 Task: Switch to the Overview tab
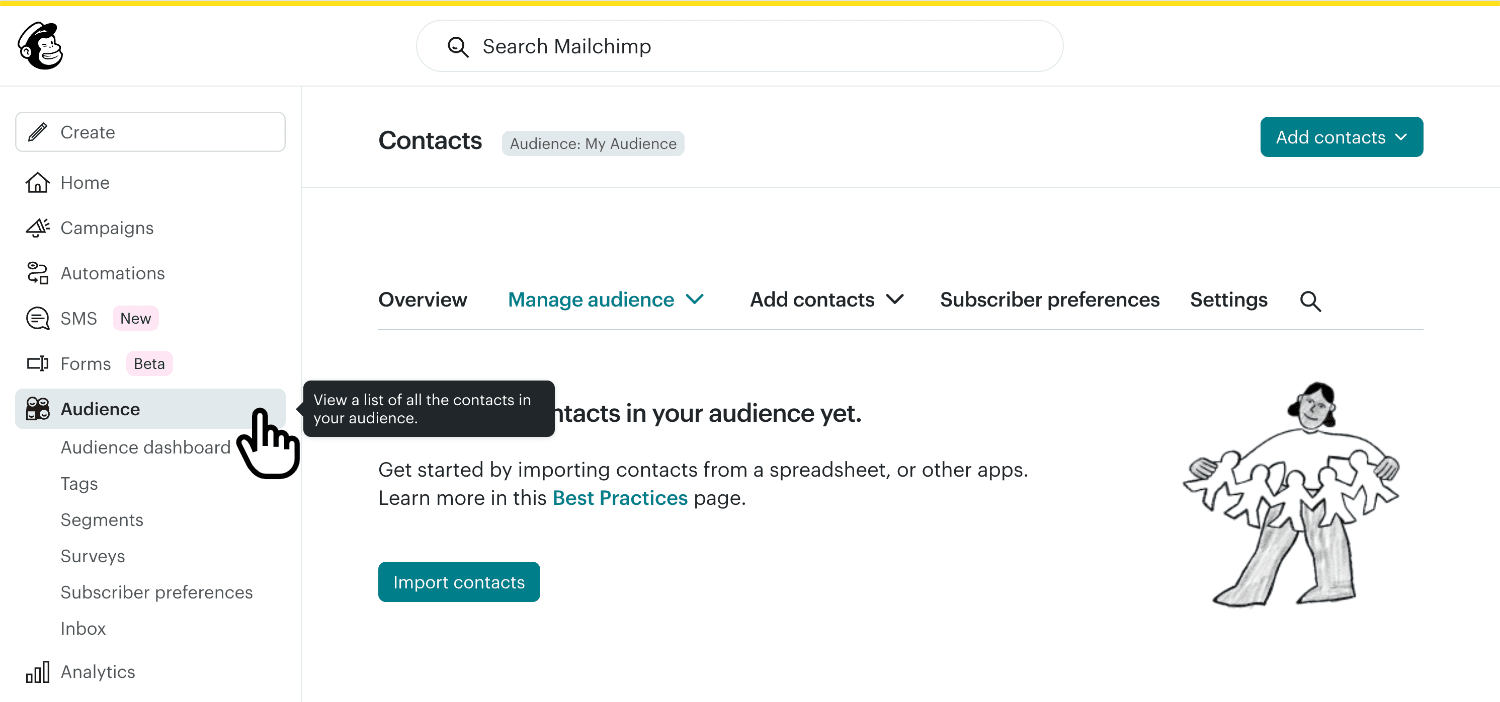coord(423,300)
